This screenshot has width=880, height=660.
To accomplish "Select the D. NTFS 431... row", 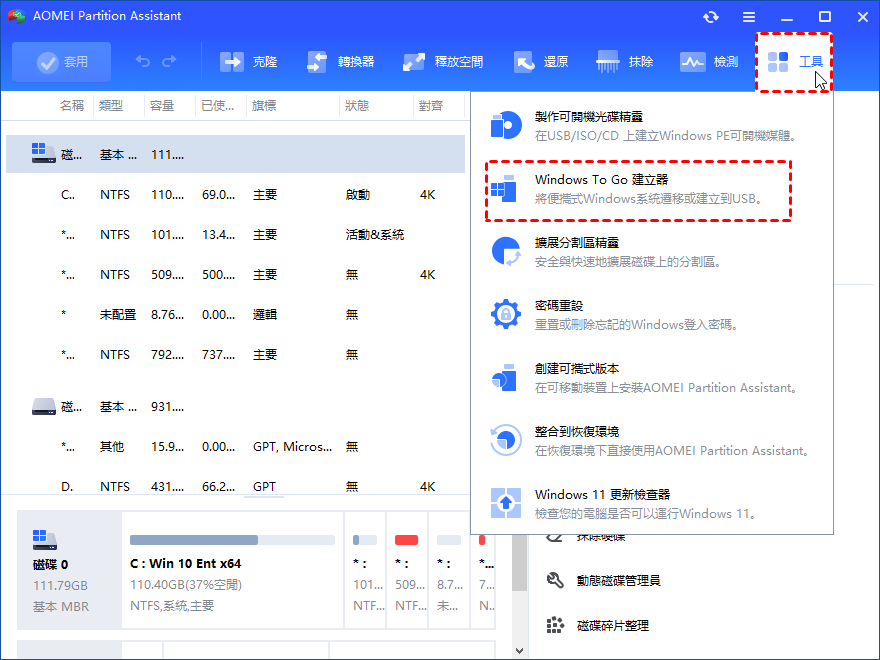I will (x=236, y=486).
